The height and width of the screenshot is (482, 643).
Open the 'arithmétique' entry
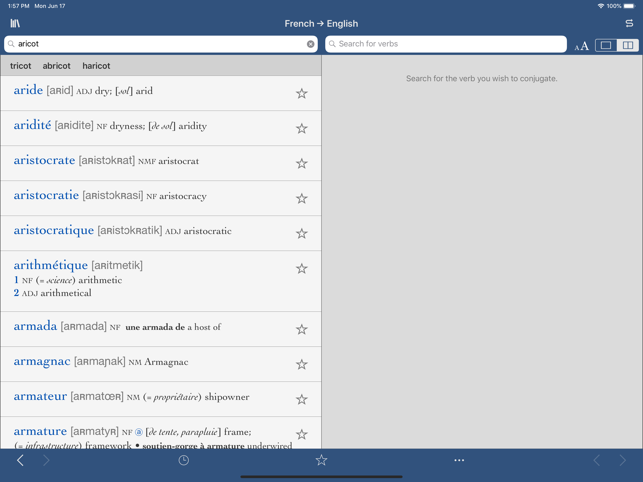[161, 281]
